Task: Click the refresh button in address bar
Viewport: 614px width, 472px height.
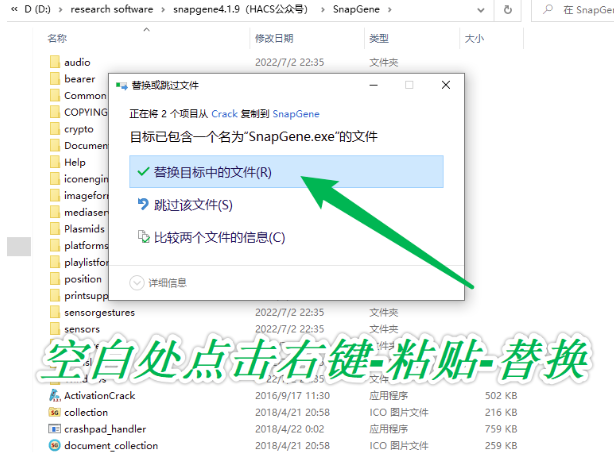Action: tap(507, 9)
